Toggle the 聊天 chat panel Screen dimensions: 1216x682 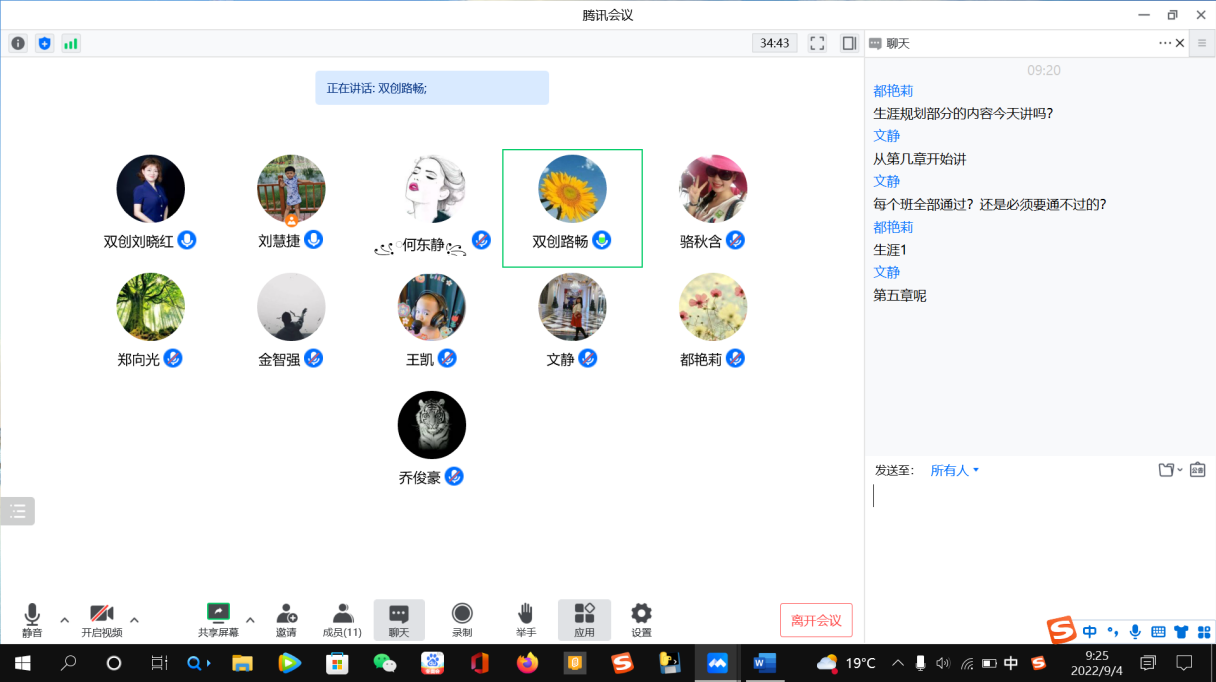pyautogui.click(x=399, y=620)
